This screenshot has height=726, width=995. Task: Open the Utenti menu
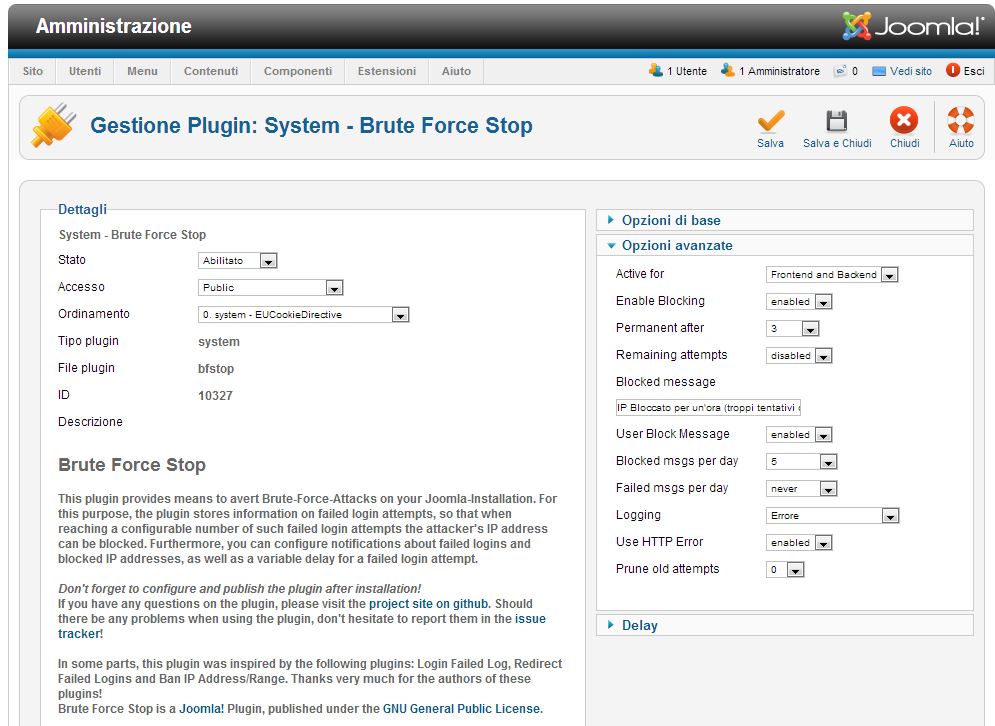pos(85,71)
